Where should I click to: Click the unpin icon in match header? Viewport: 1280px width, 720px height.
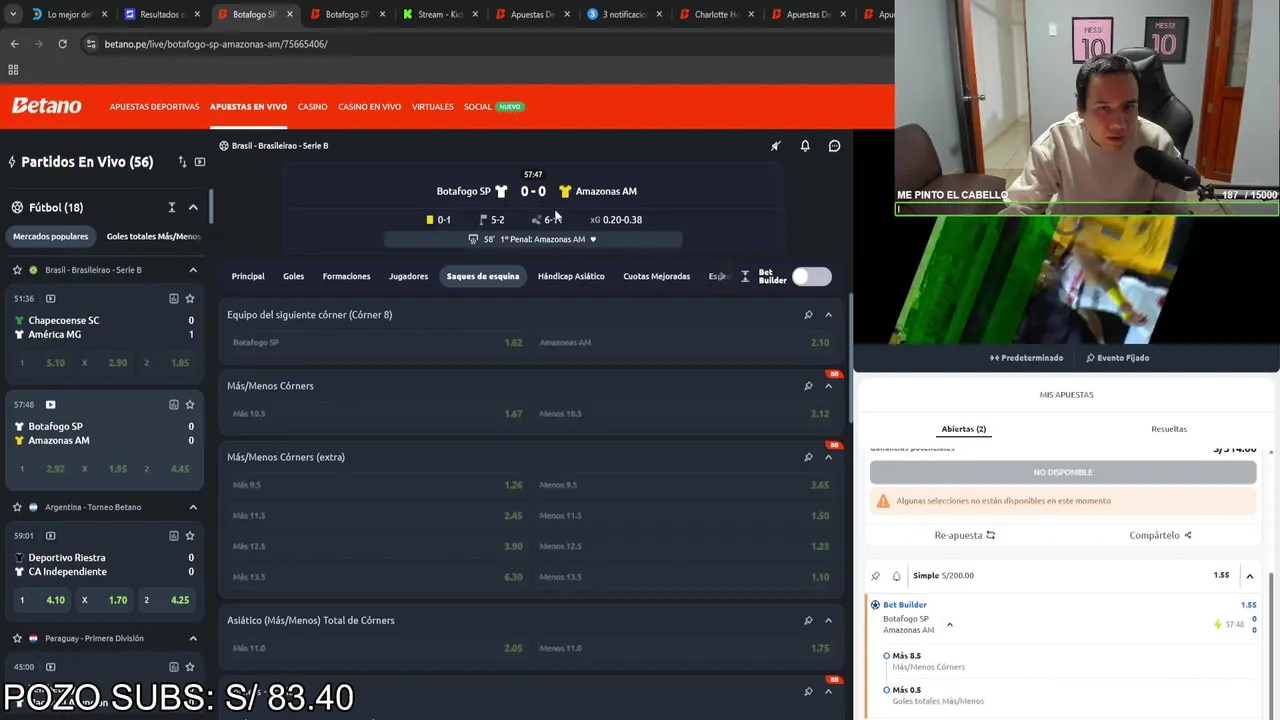pos(775,146)
